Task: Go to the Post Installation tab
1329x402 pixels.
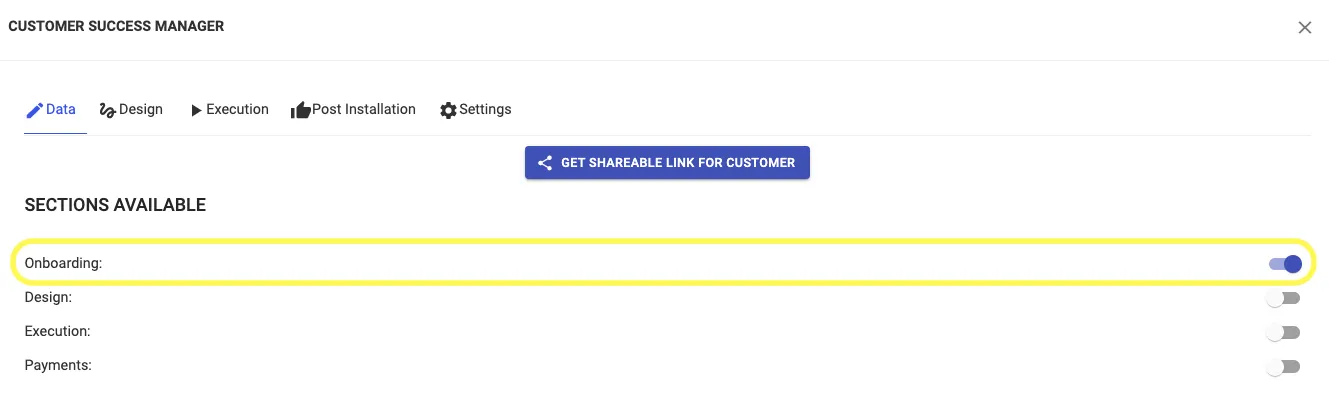Action: click(364, 110)
